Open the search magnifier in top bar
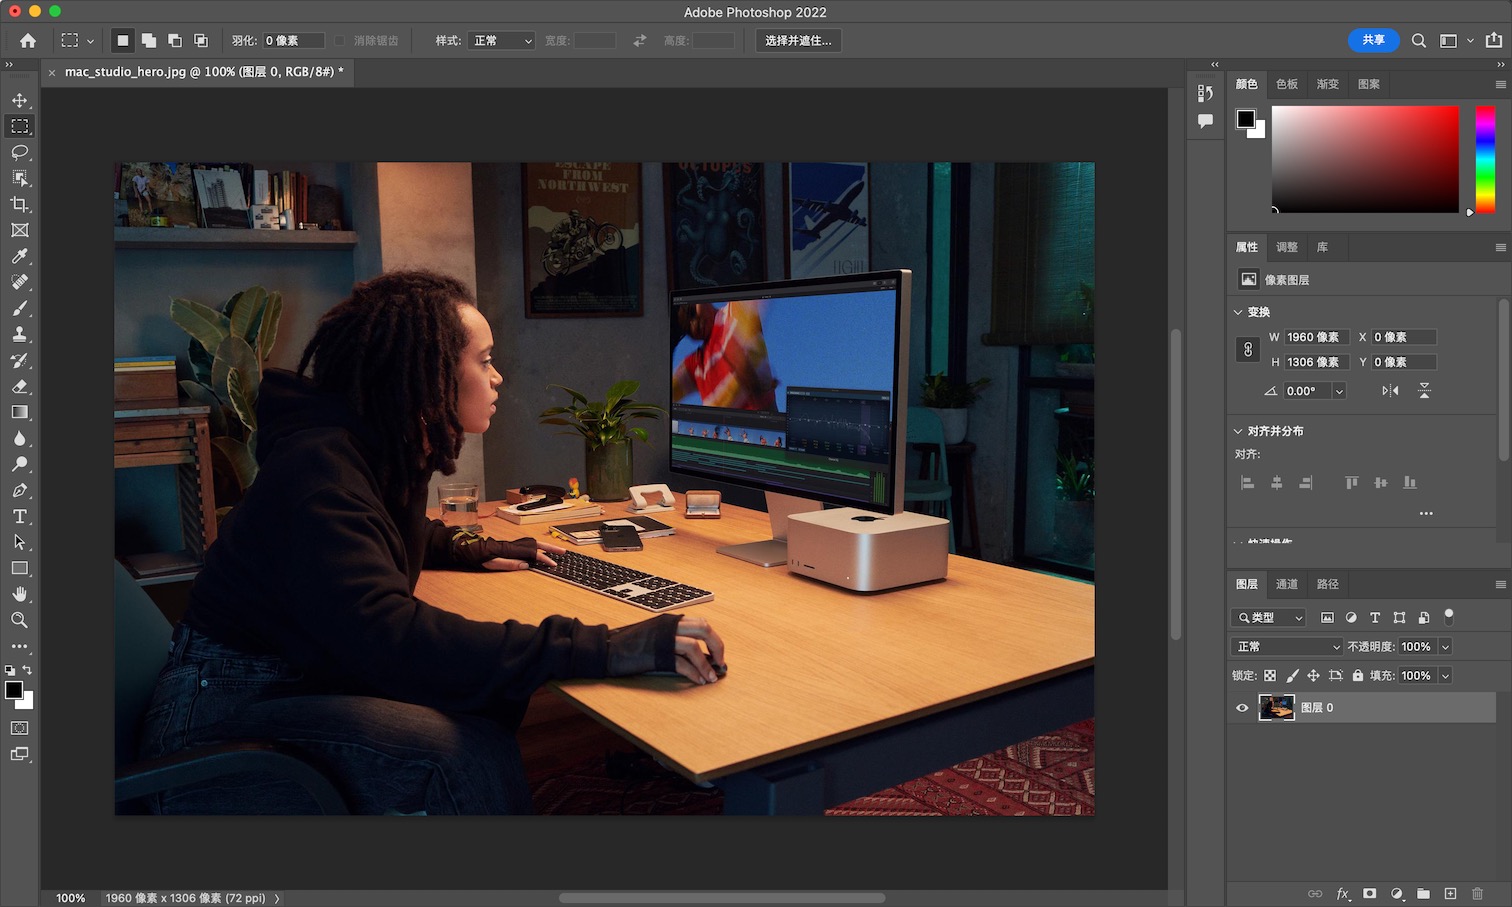The height and width of the screenshot is (907, 1512). click(1419, 41)
